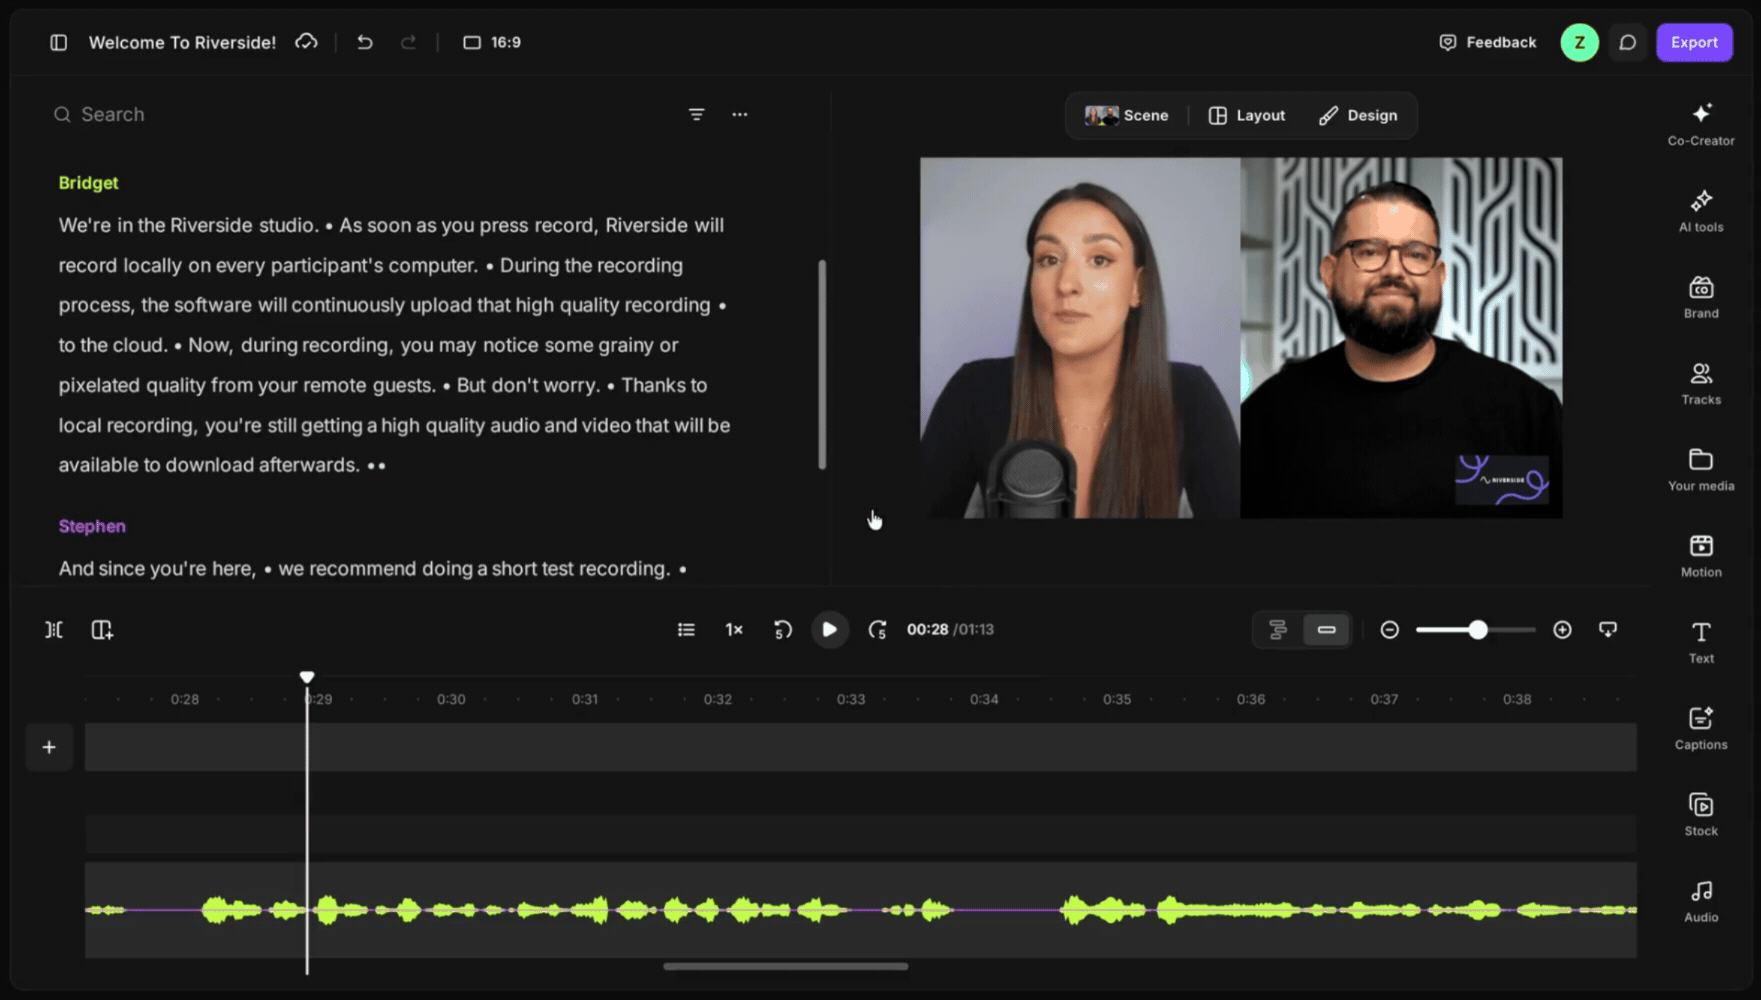Select Stephen's video in the preview
Viewport: 1761px width, 1000px height.
pyautogui.click(x=1401, y=337)
